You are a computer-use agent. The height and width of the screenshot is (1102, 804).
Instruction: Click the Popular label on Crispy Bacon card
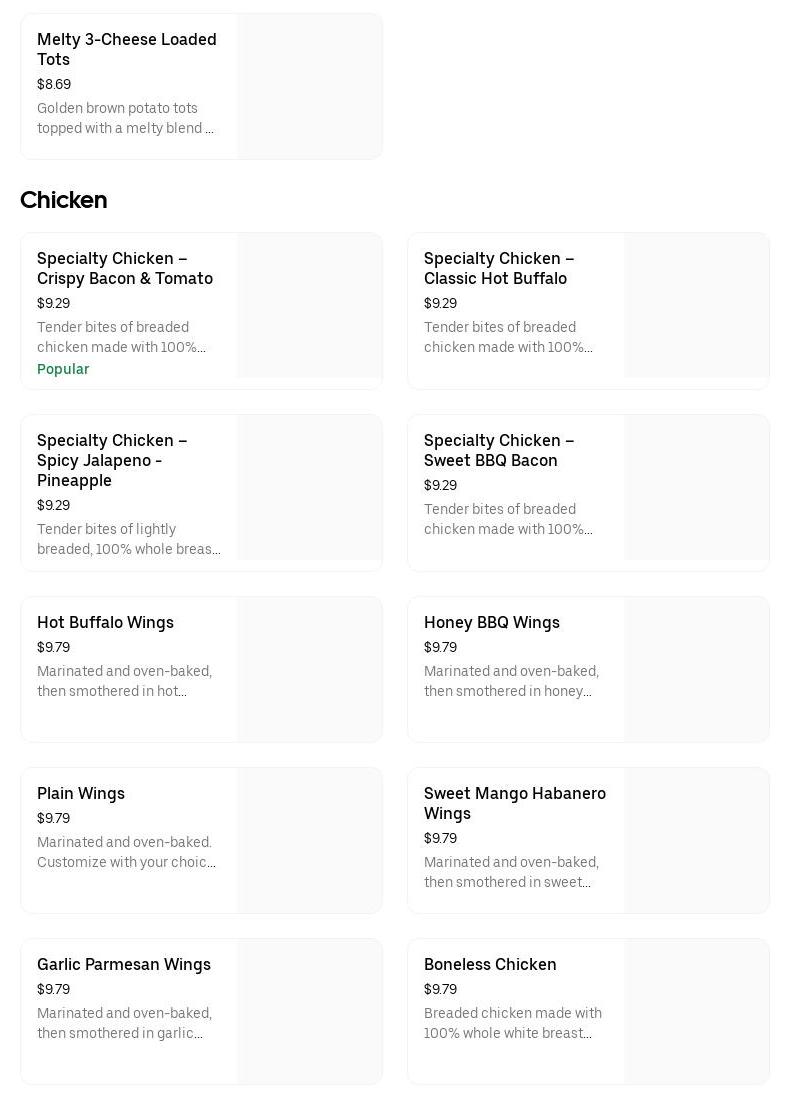(63, 369)
